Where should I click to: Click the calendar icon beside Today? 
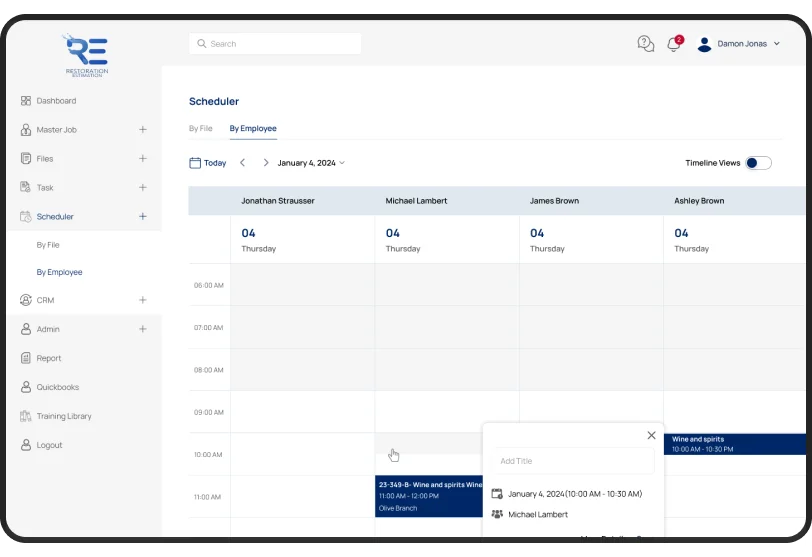tap(195, 163)
